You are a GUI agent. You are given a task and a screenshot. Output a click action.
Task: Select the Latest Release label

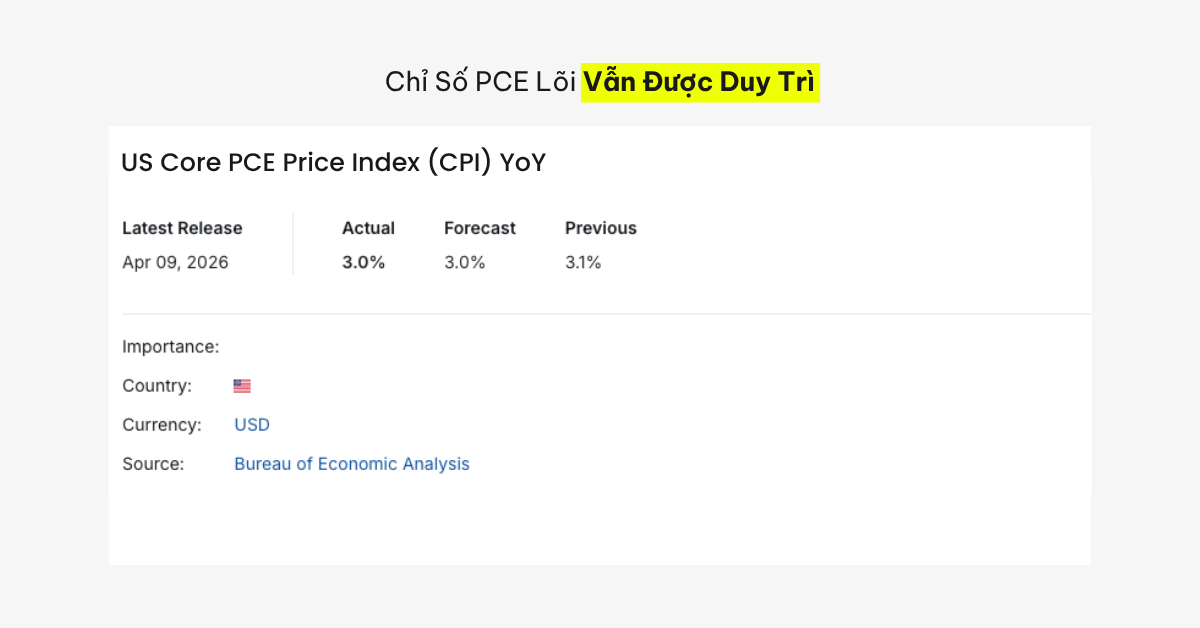182,228
